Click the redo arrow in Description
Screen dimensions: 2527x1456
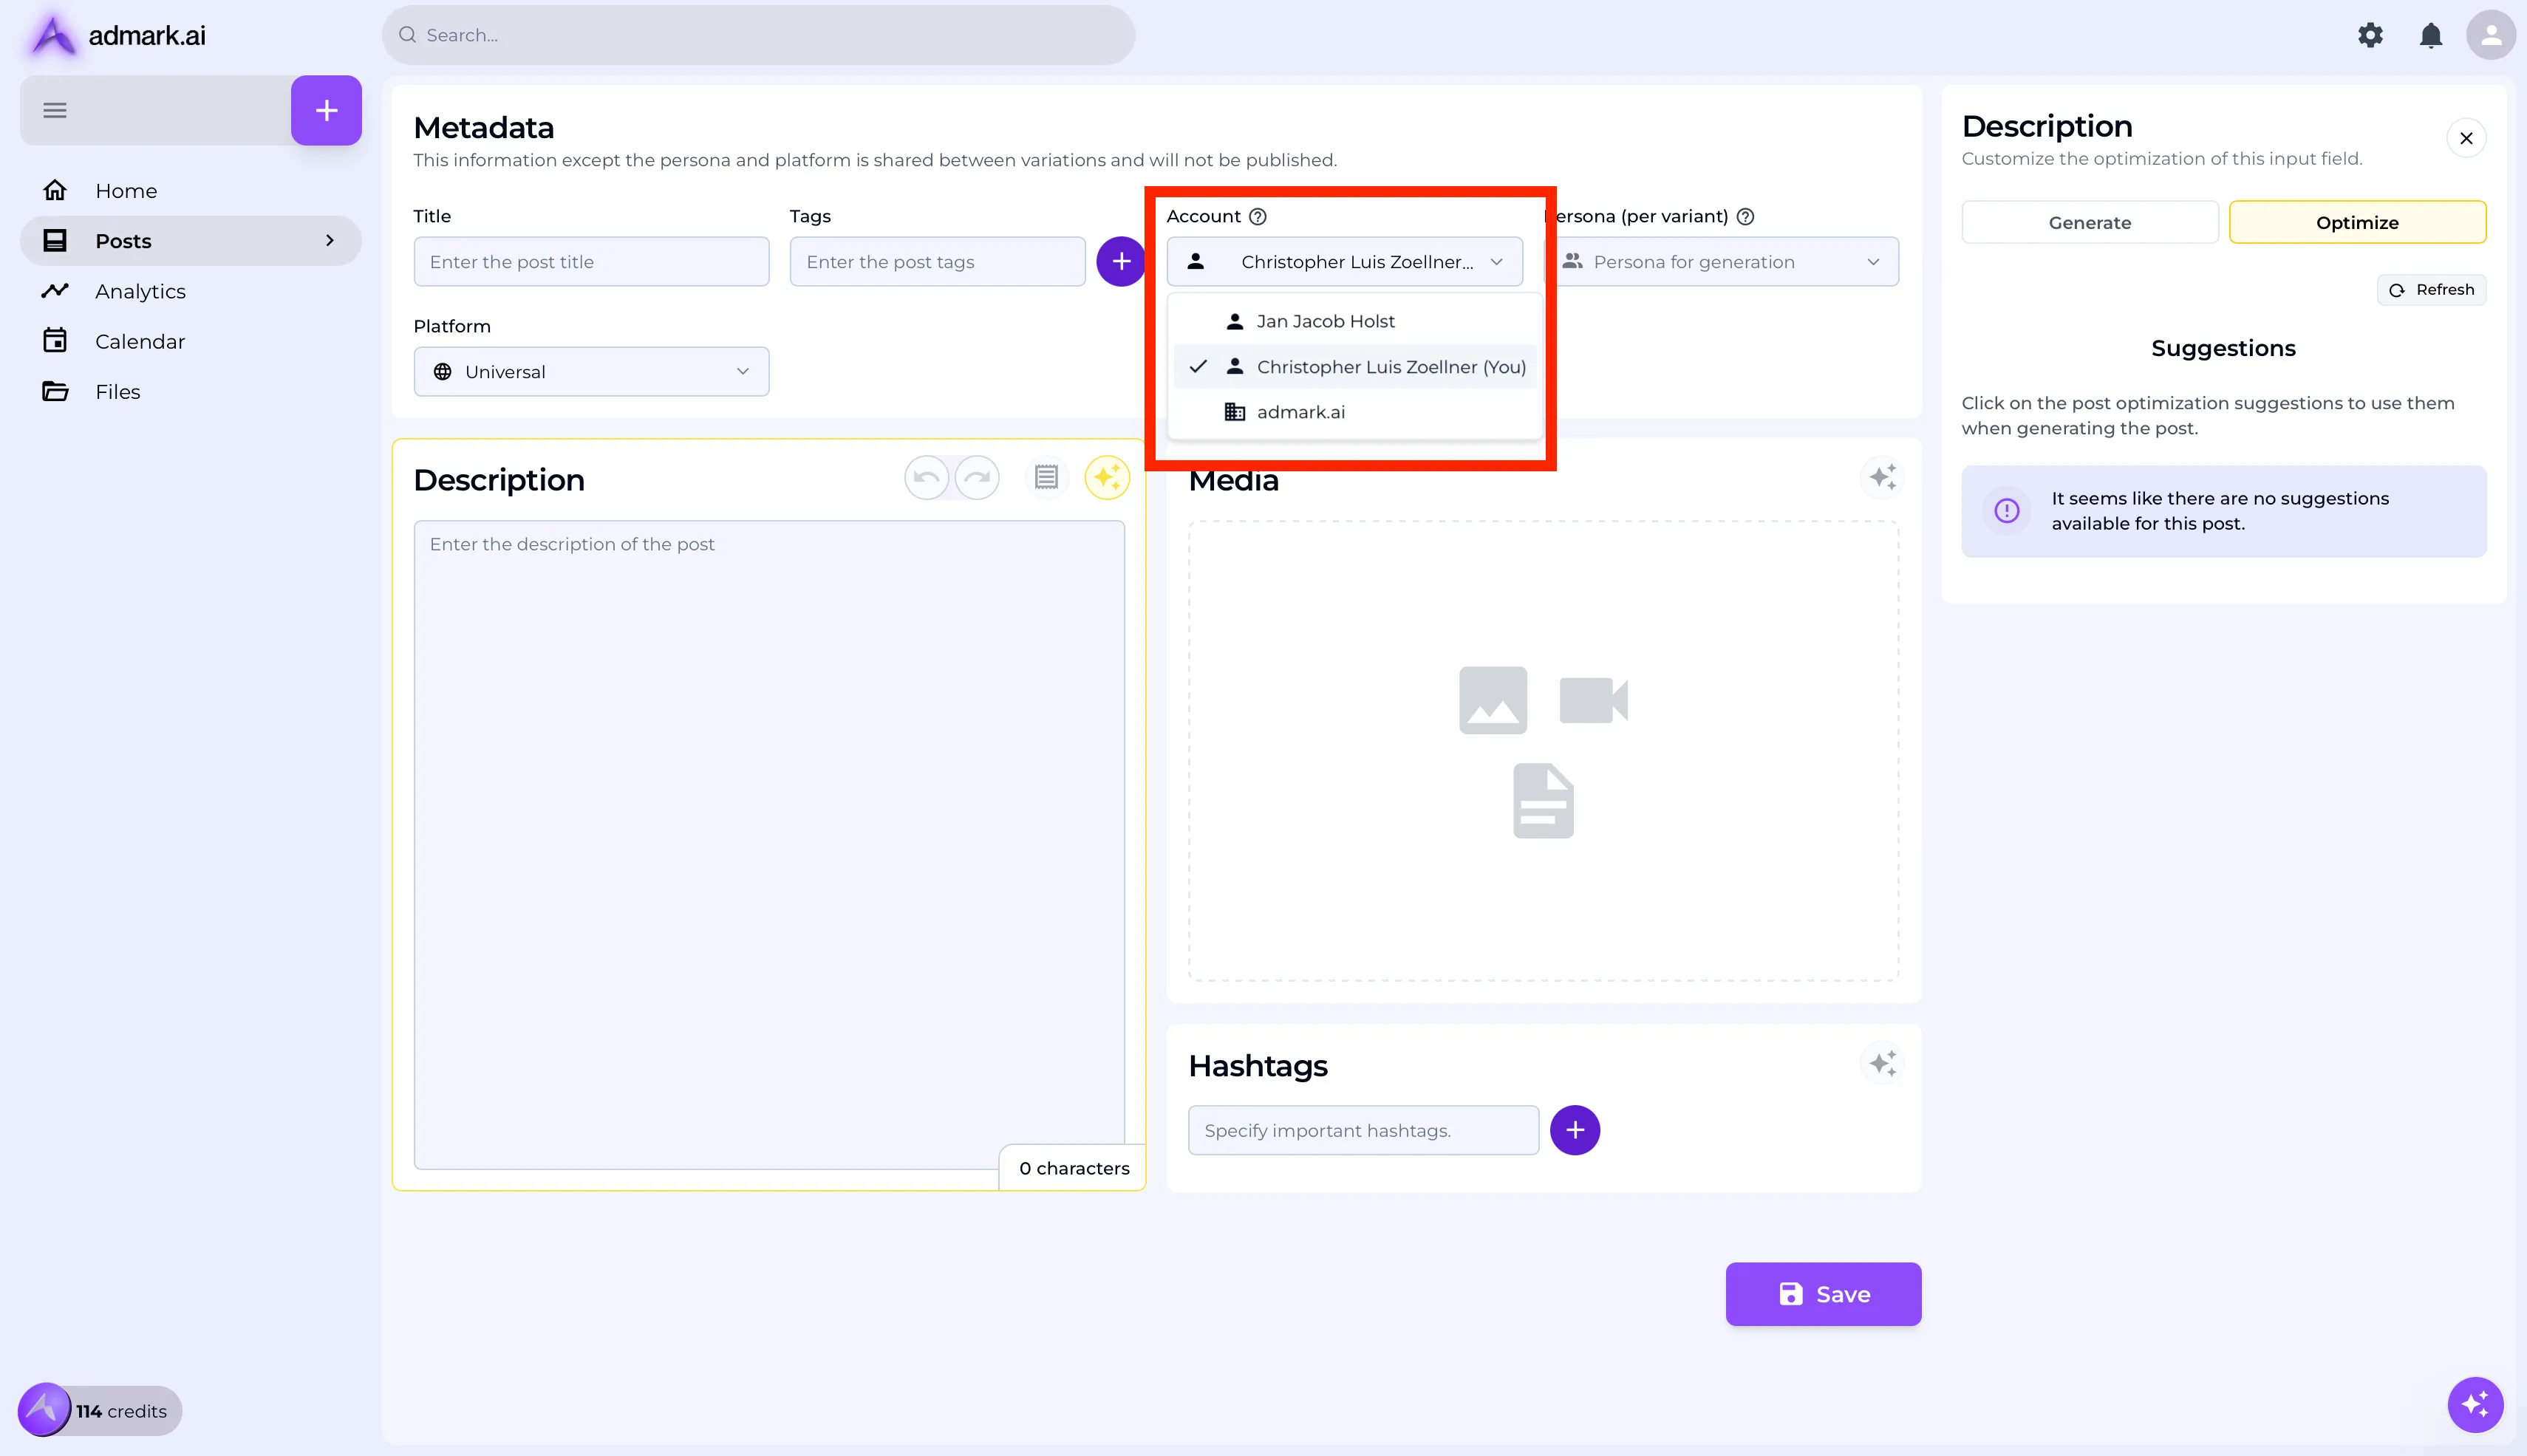click(977, 478)
